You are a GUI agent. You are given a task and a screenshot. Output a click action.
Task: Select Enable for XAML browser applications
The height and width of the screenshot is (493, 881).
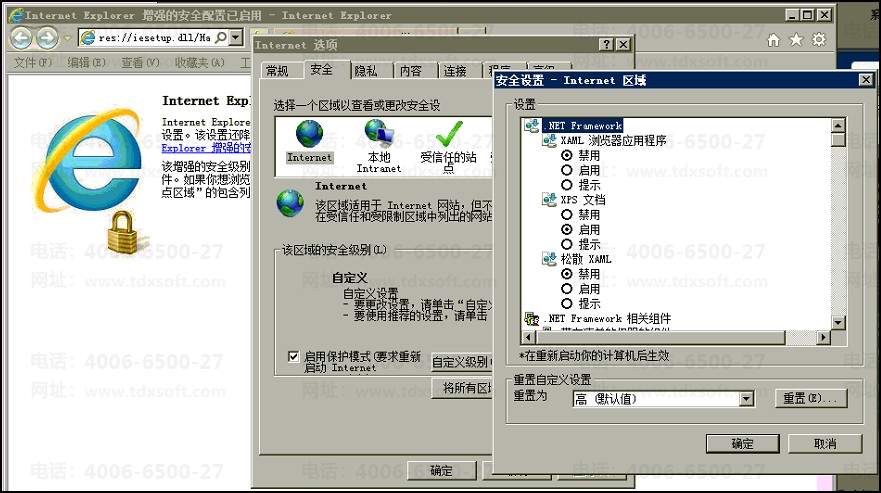[x=567, y=170]
